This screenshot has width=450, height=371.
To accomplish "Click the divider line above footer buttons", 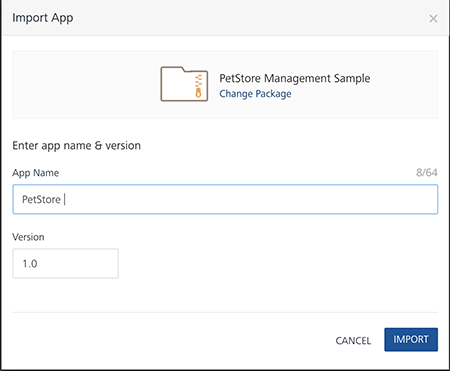I will (x=225, y=312).
